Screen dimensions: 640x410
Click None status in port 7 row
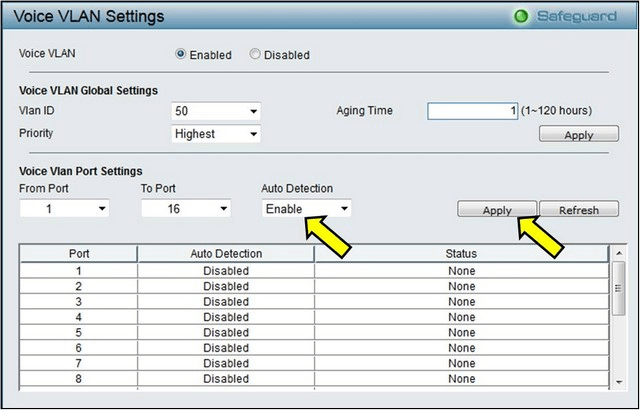462,363
